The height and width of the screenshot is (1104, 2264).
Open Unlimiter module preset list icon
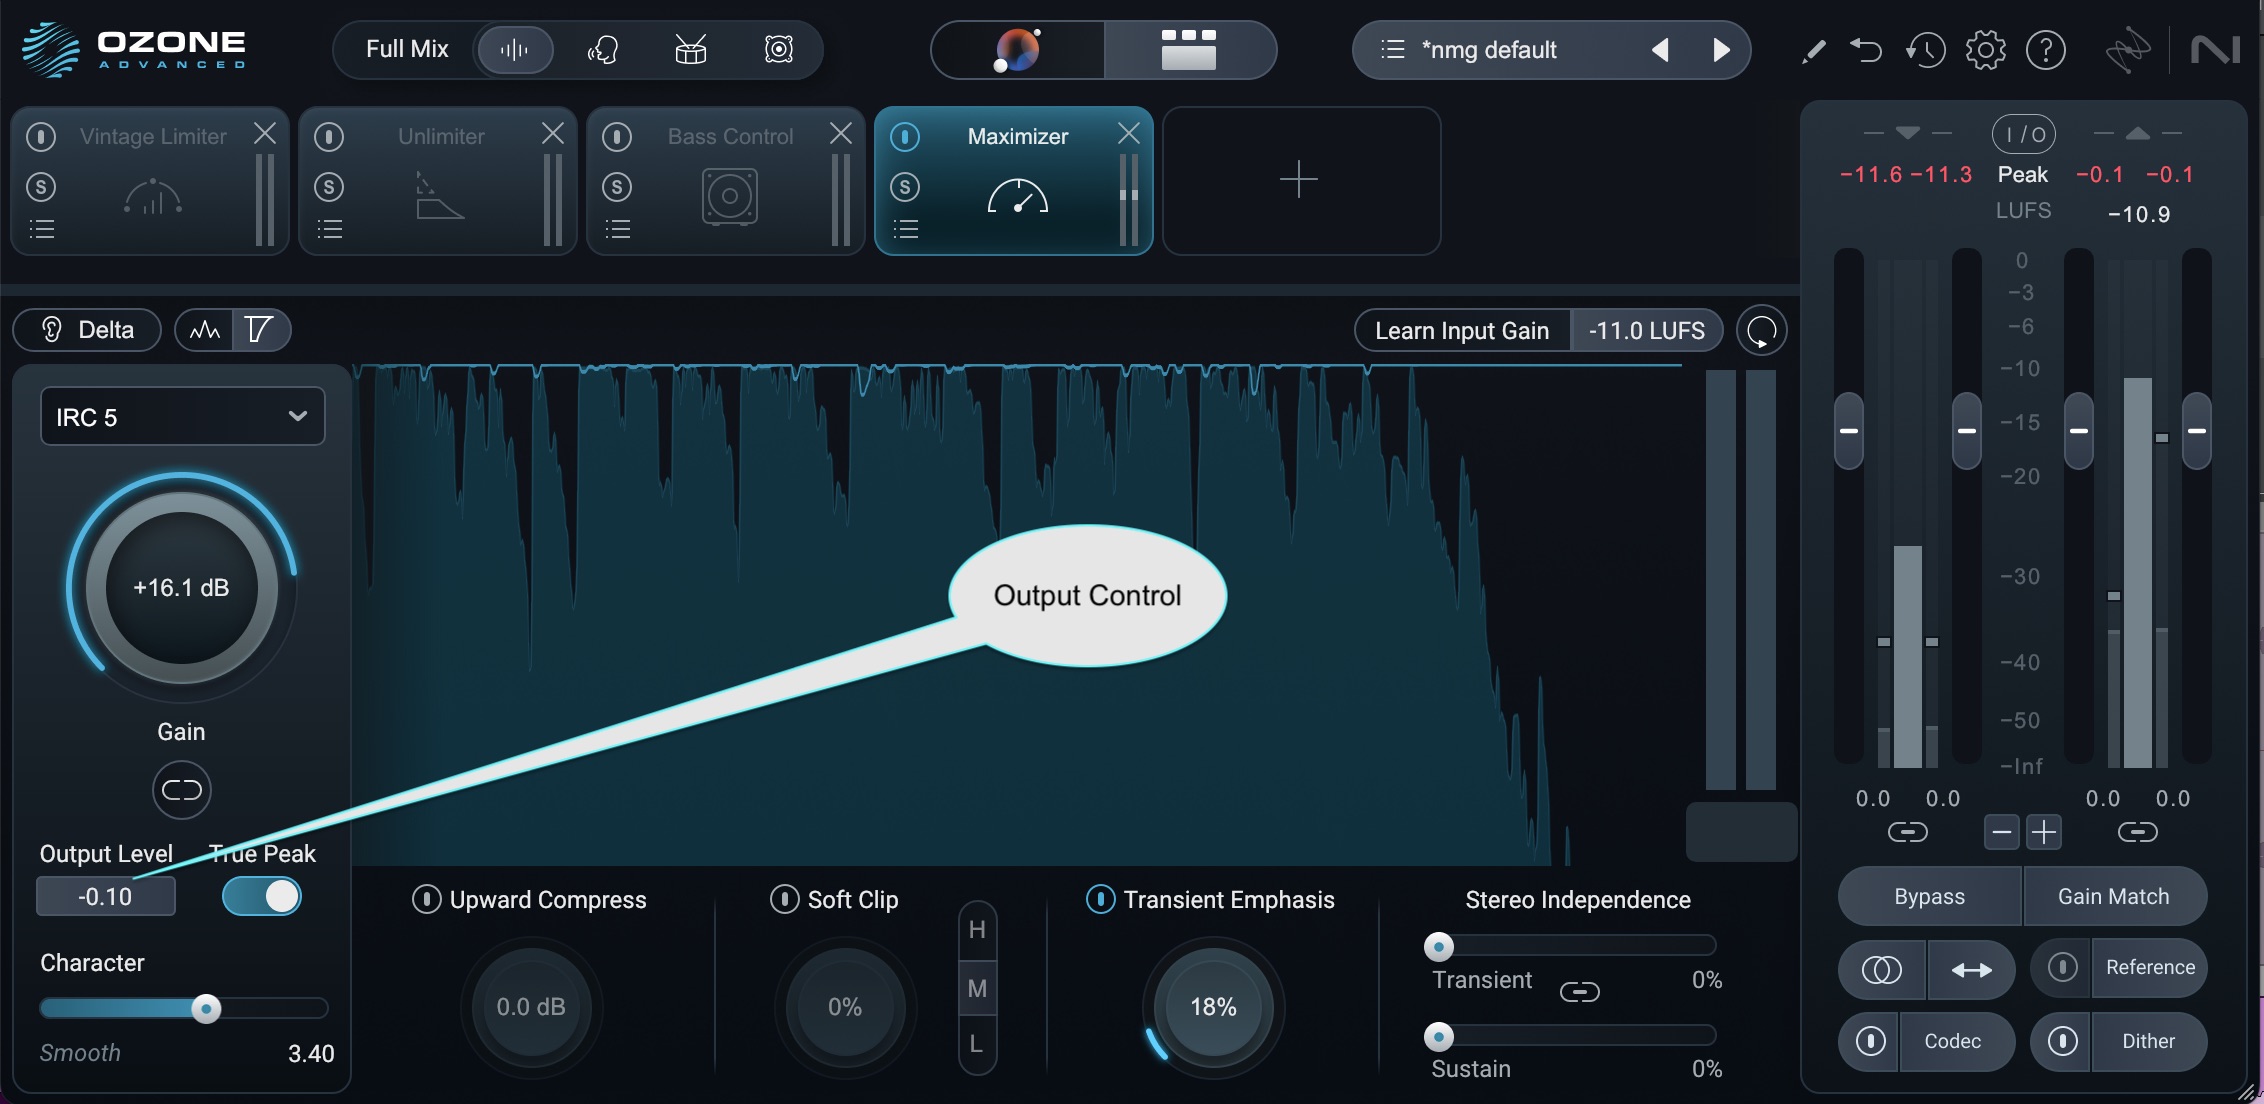pos(329,230)
